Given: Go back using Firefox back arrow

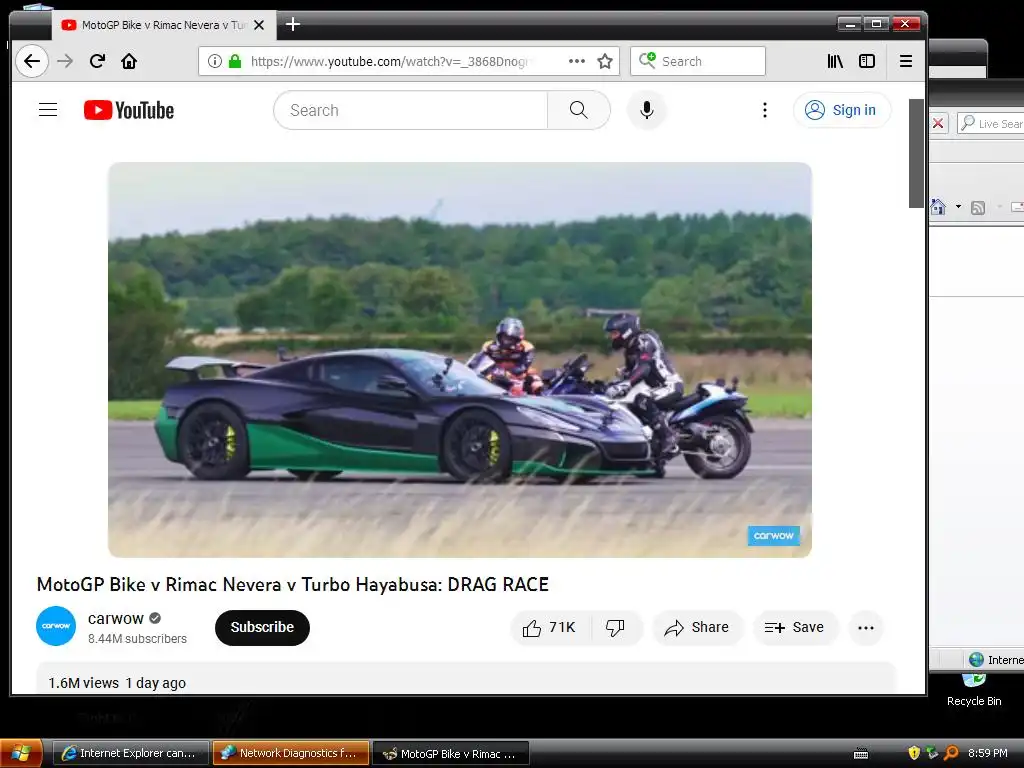Looking at the screenshot, I should (x=32, y=61).
